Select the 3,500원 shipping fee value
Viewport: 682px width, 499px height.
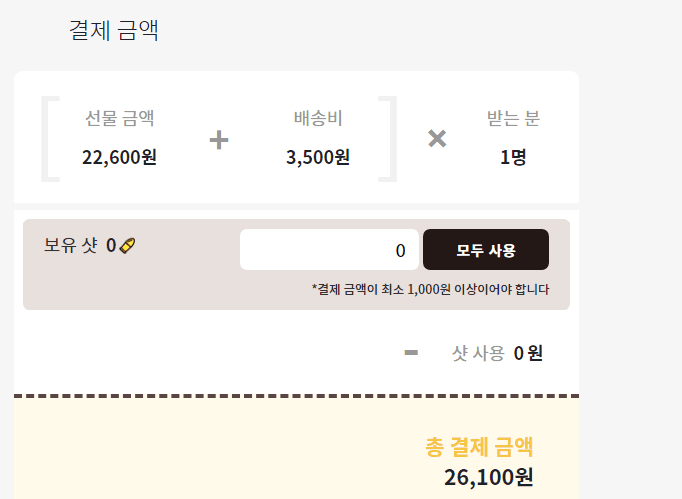point(318,157)
